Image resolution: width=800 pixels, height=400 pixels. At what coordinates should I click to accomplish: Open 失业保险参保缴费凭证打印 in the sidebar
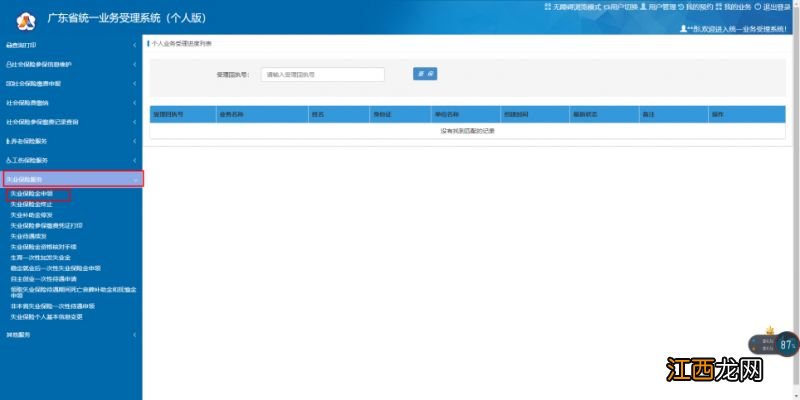click(46, 226)
